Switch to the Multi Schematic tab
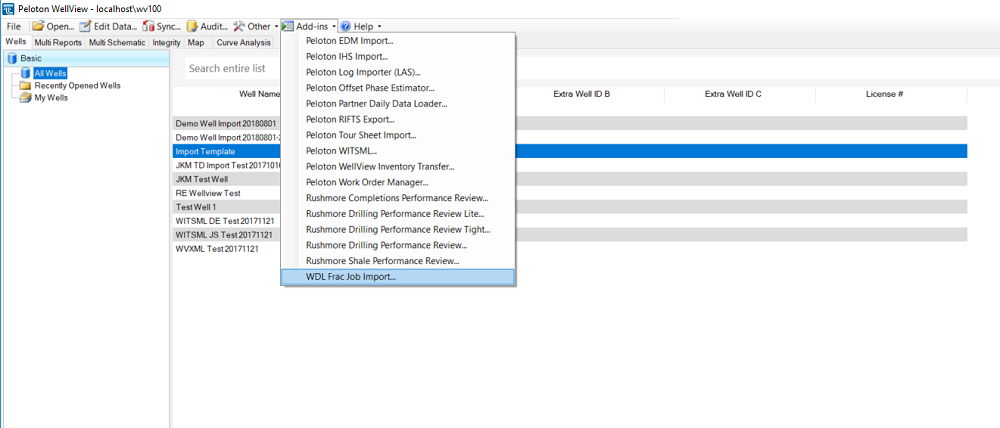 click(117, 43)
